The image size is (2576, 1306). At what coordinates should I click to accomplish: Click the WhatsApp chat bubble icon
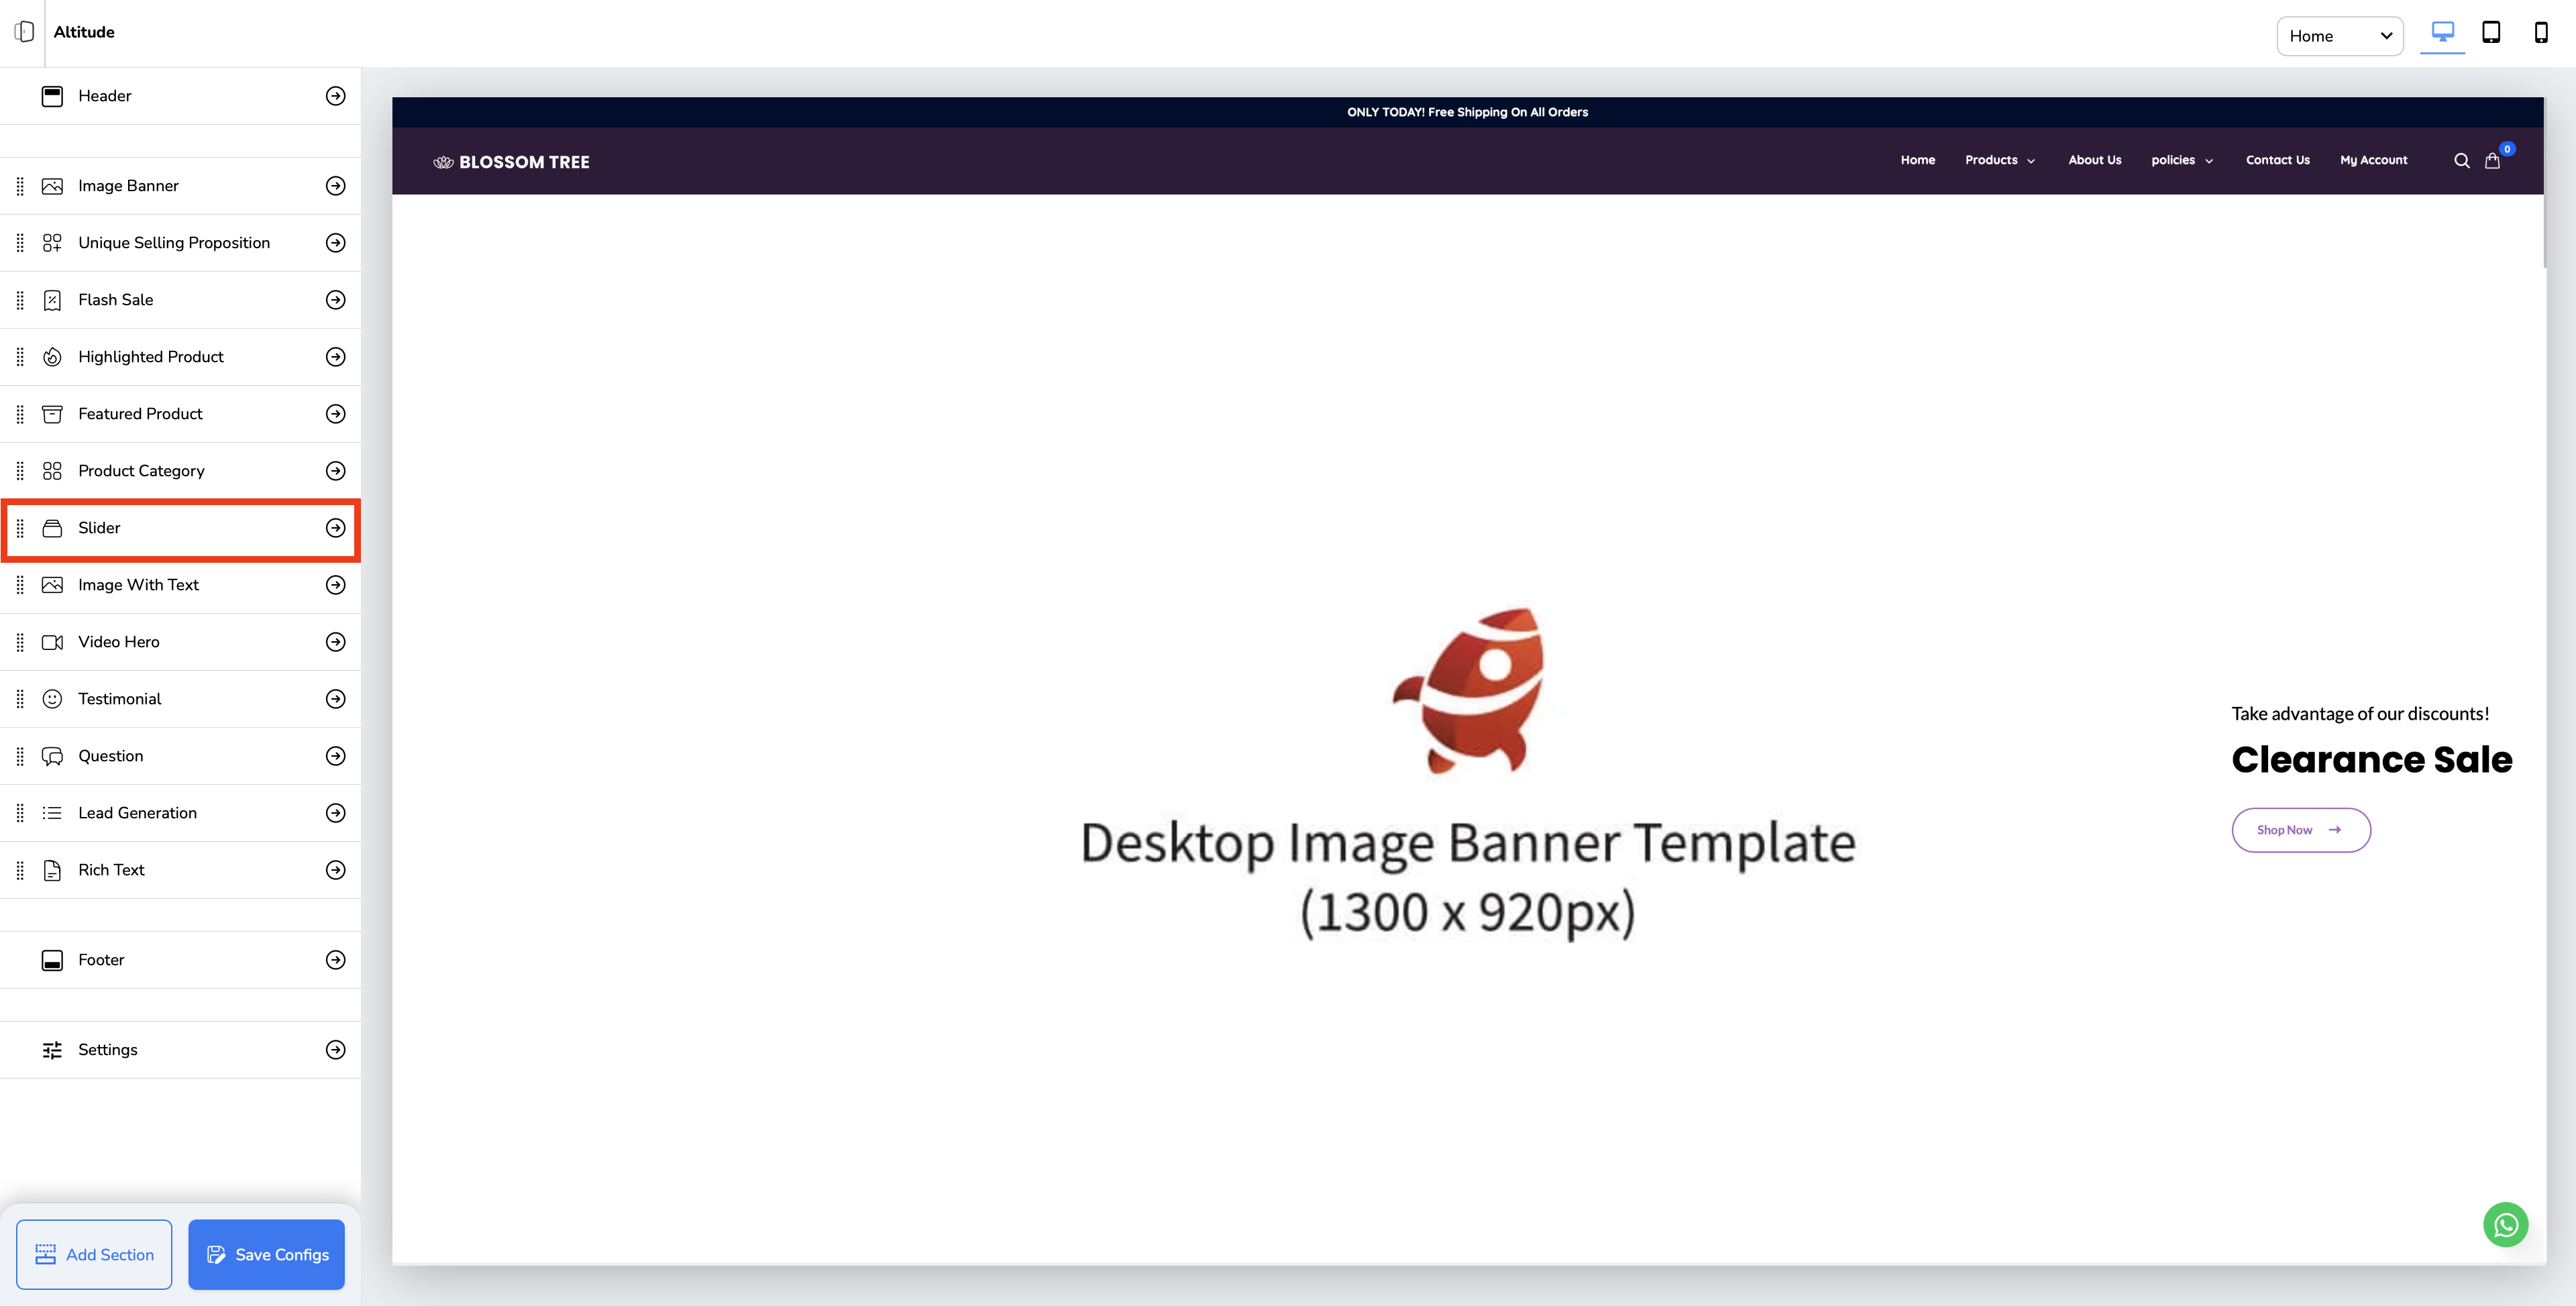2505,1224
